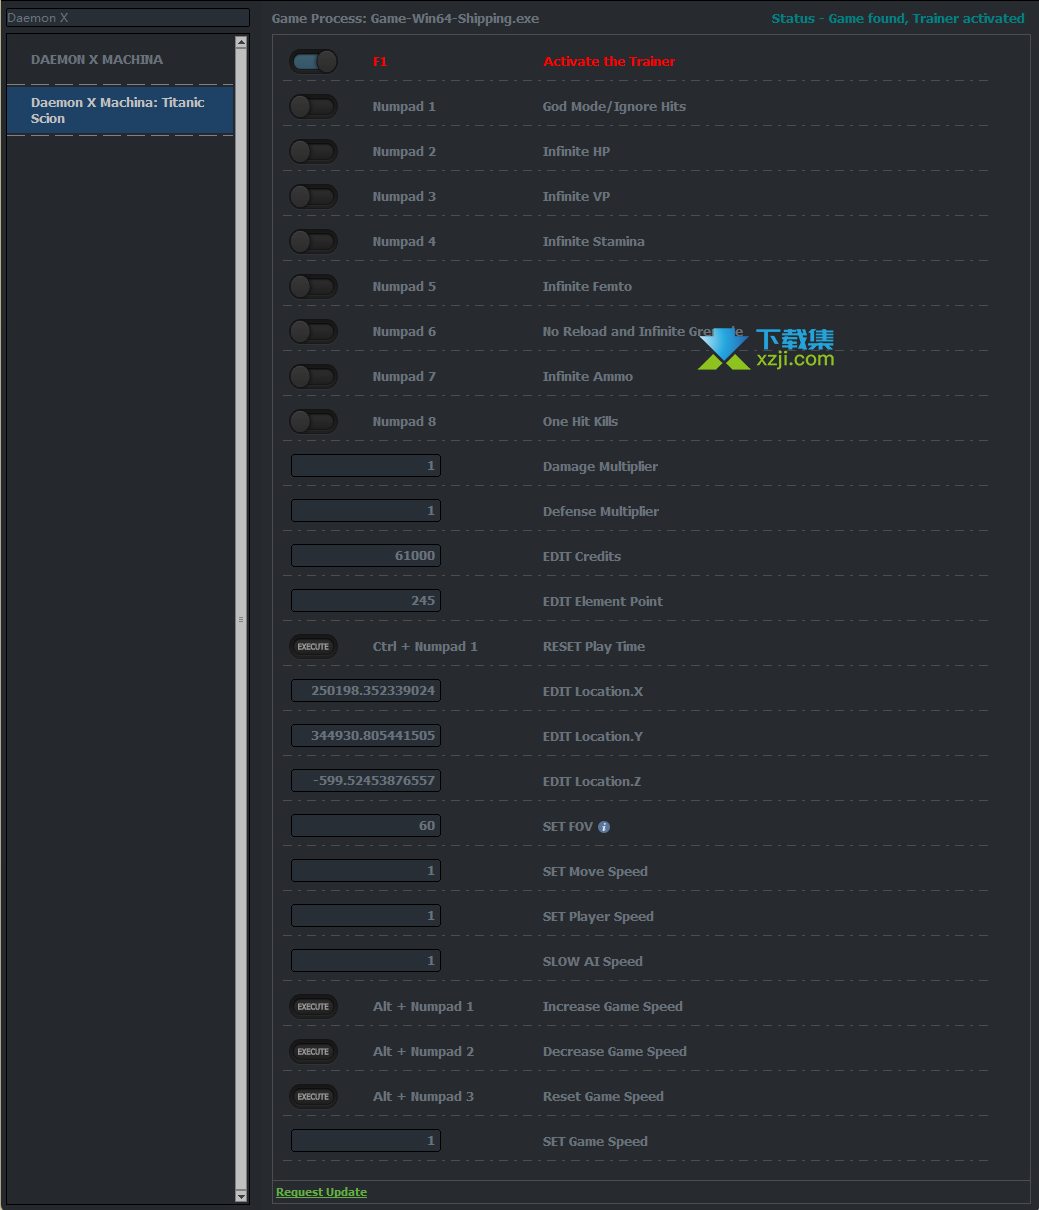Click the Numpad 5 hotkey label
Screen dimensions: 1039x1210
tap(404, 287)
